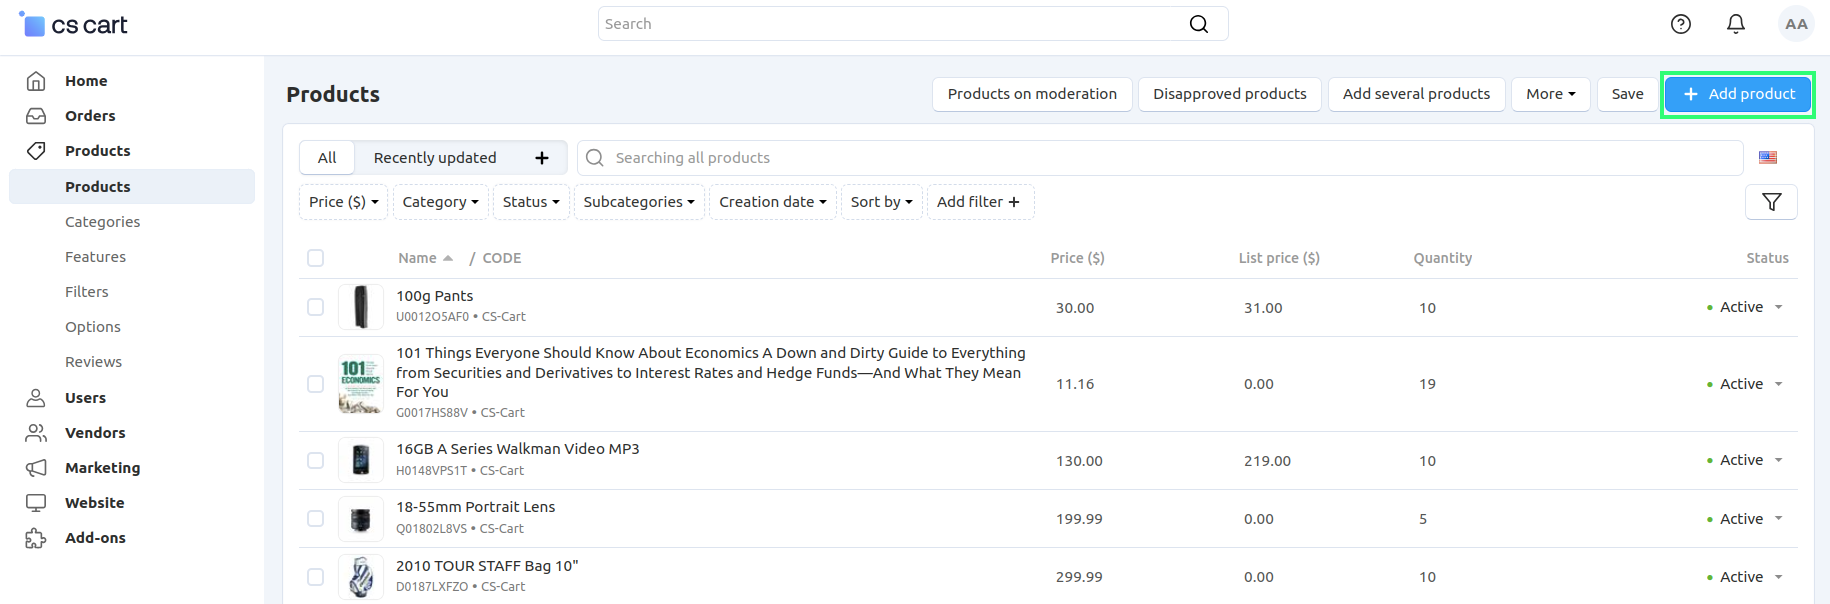Go to Features in the sidebar submenu
This screenshot has width=1830, height=604.
[x=96, y=257]
